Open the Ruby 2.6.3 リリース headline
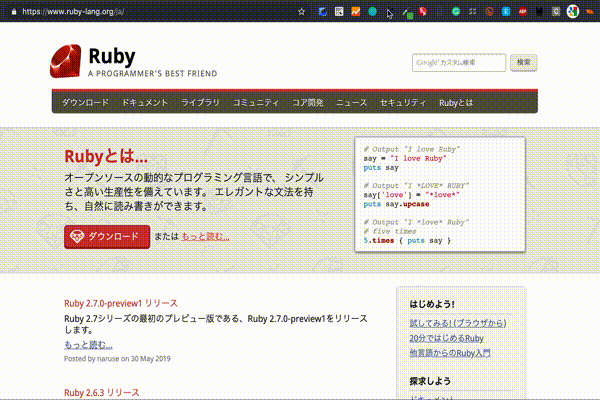 click(102, 393)
